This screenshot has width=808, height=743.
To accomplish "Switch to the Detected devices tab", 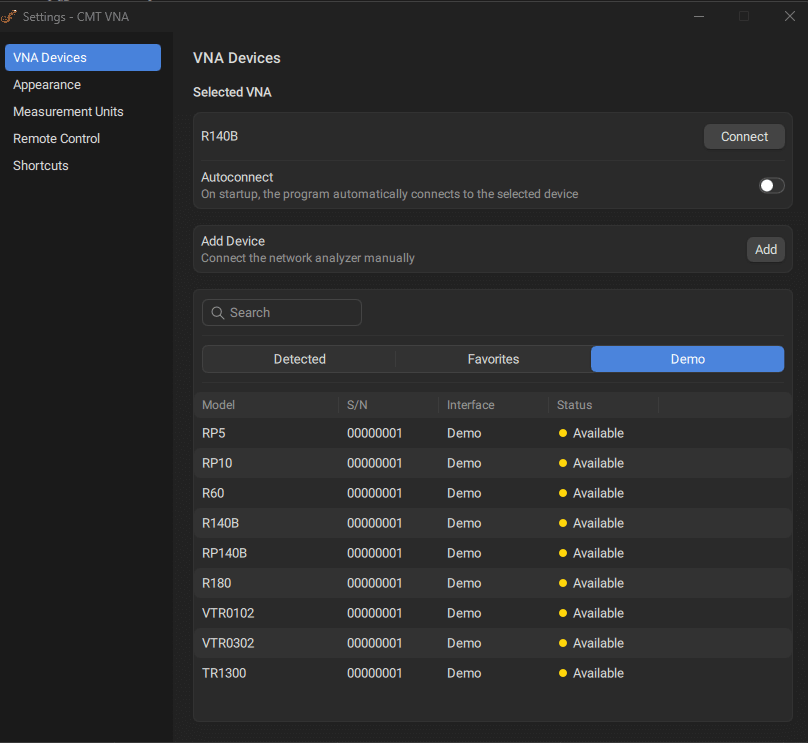I will coord(299,359).
